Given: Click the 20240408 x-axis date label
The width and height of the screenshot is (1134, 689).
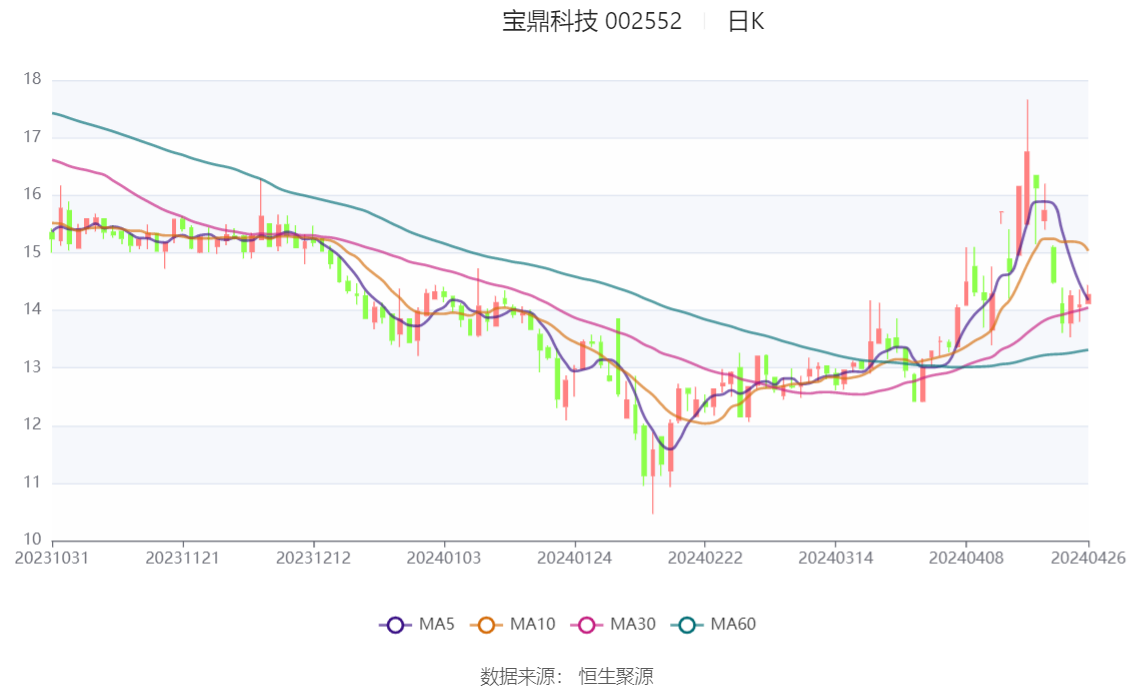Looking at the screenshot, I should pos(966,558).
